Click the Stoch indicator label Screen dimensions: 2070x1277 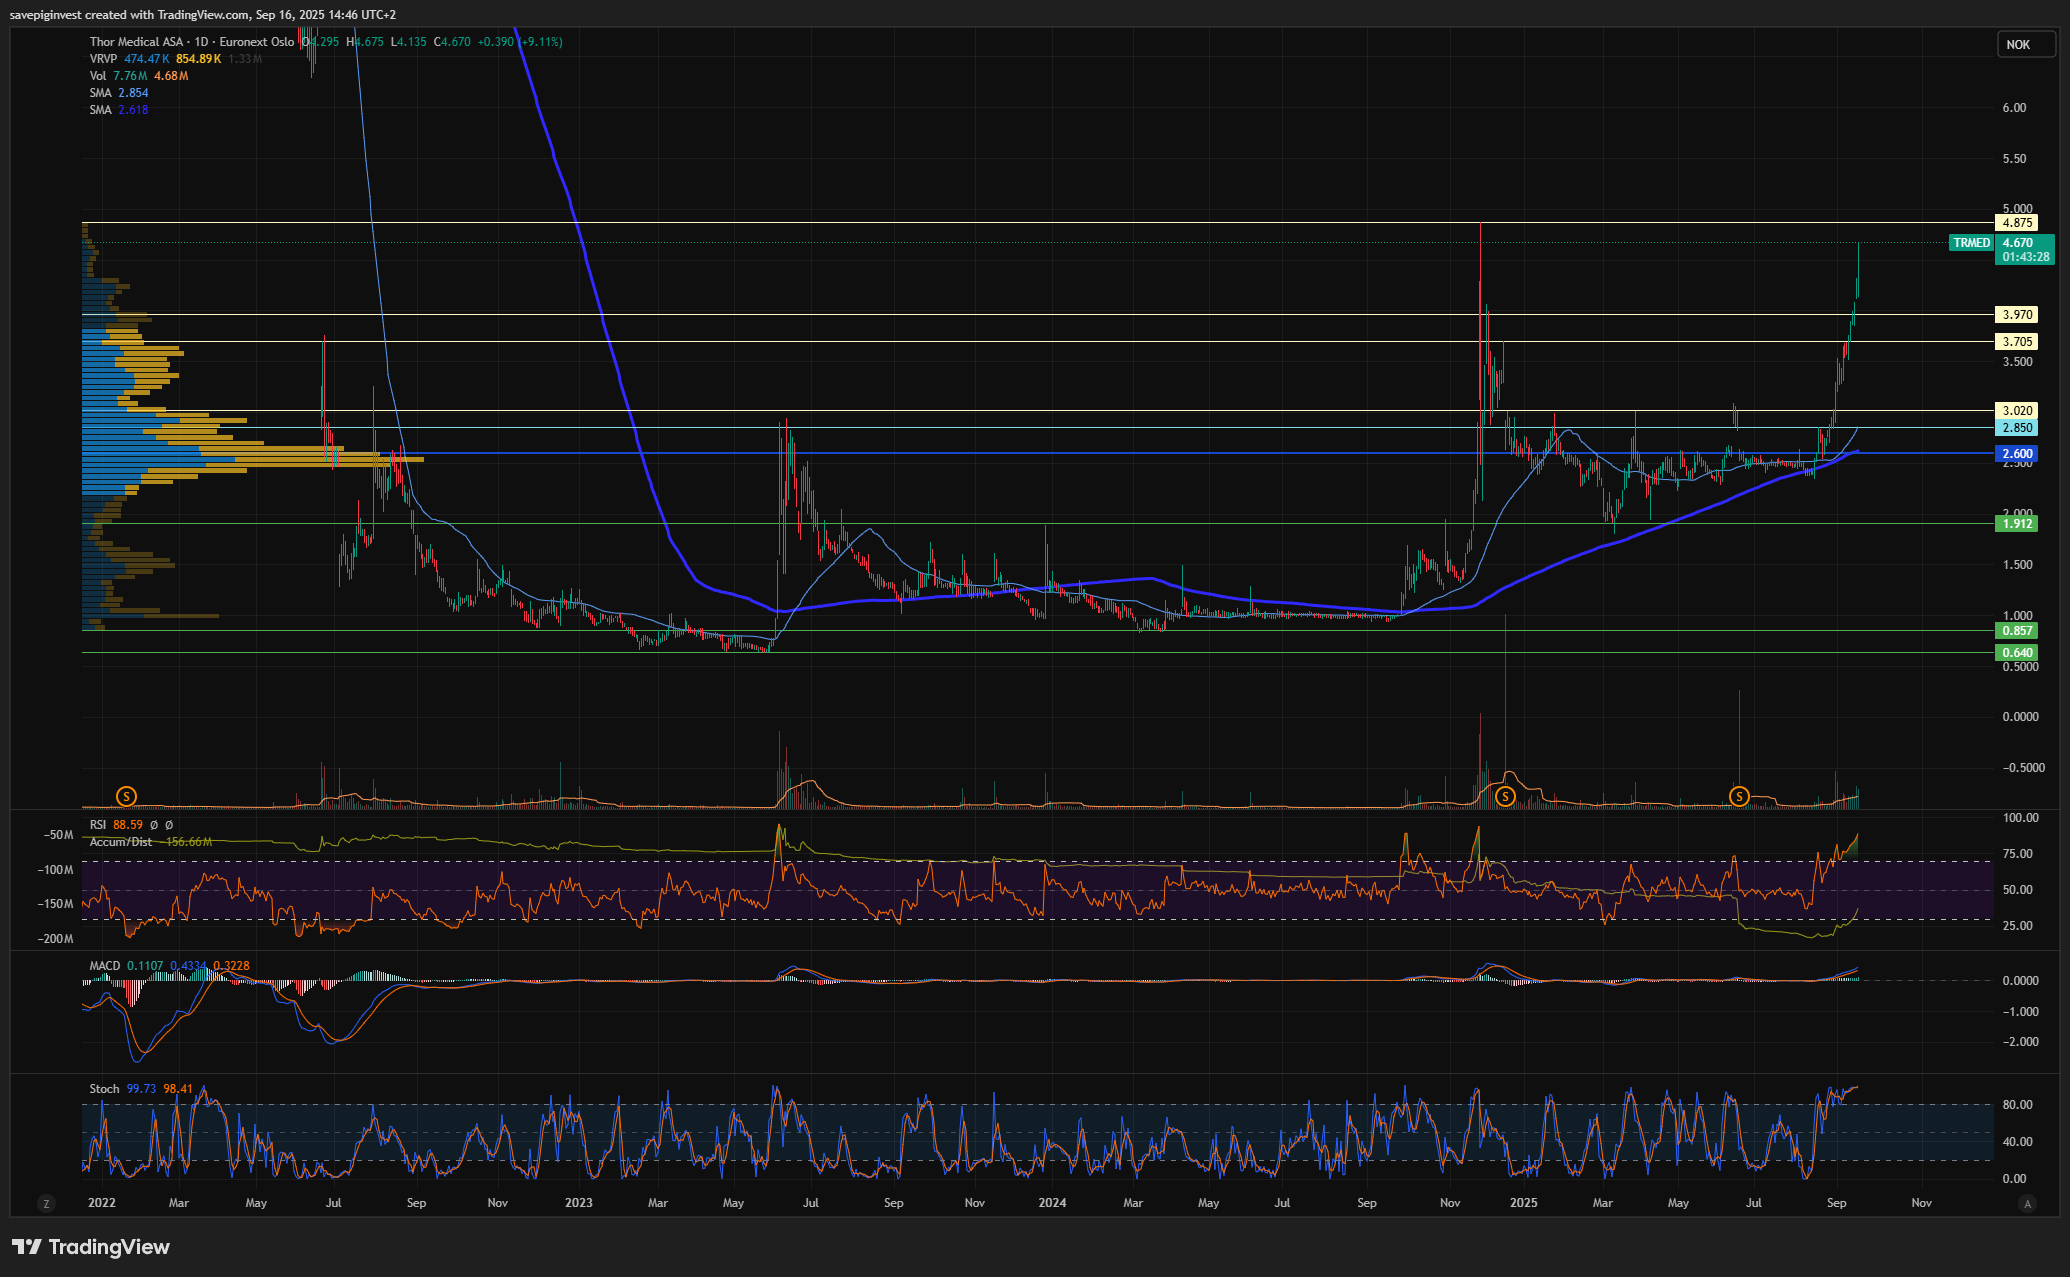pyautogui.click(x=104, y=1089)
